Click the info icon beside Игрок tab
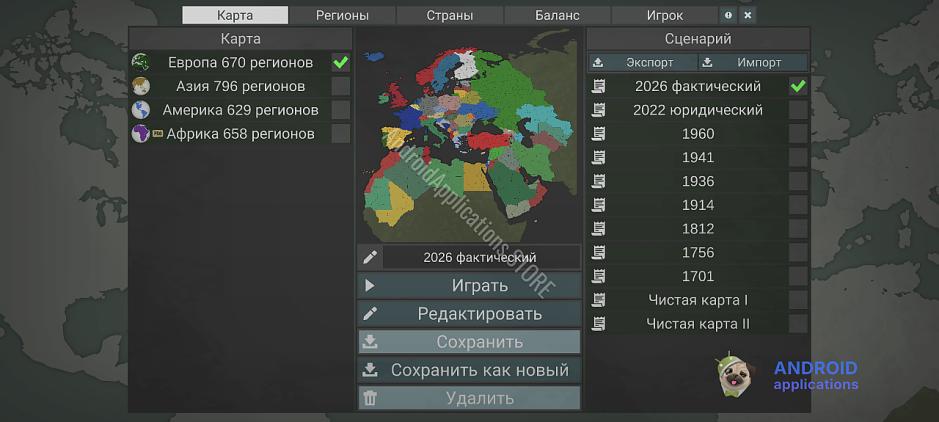Image resolution: width=939 pixels, height=422 pixels. (x=728, y=16)
